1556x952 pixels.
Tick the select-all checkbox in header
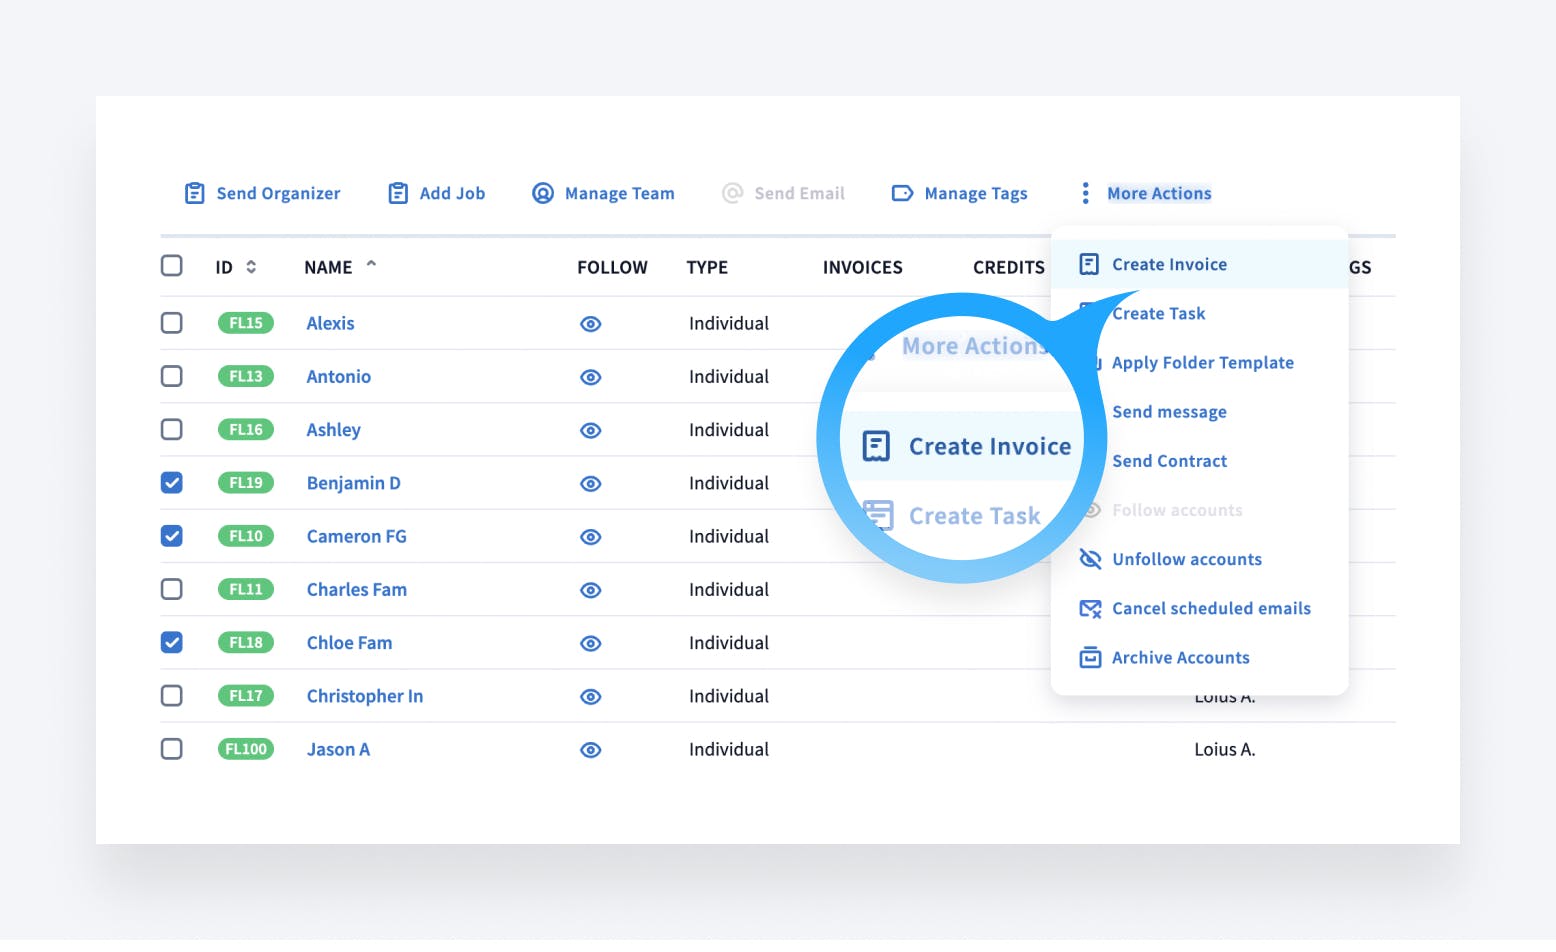[x=172, y=266]
